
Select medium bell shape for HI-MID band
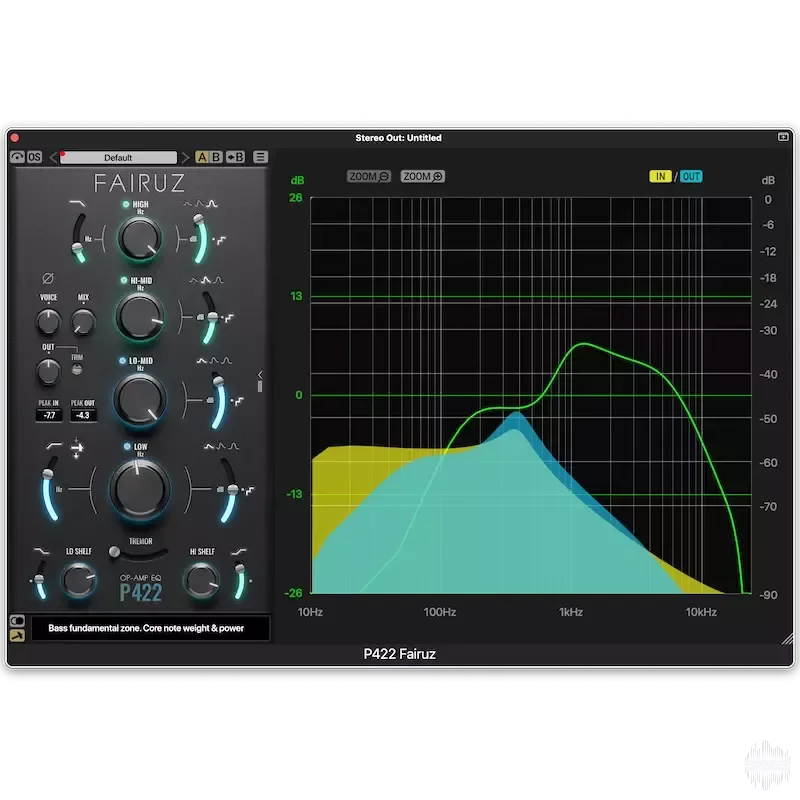pyautogui.click(x=206, y=280)
